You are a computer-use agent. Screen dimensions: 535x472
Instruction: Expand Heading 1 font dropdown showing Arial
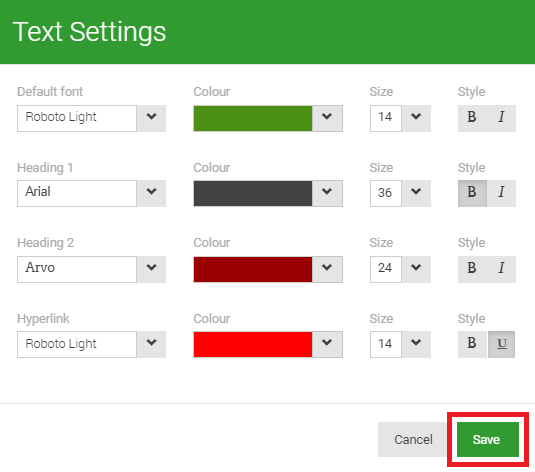[x=151, y=193]
